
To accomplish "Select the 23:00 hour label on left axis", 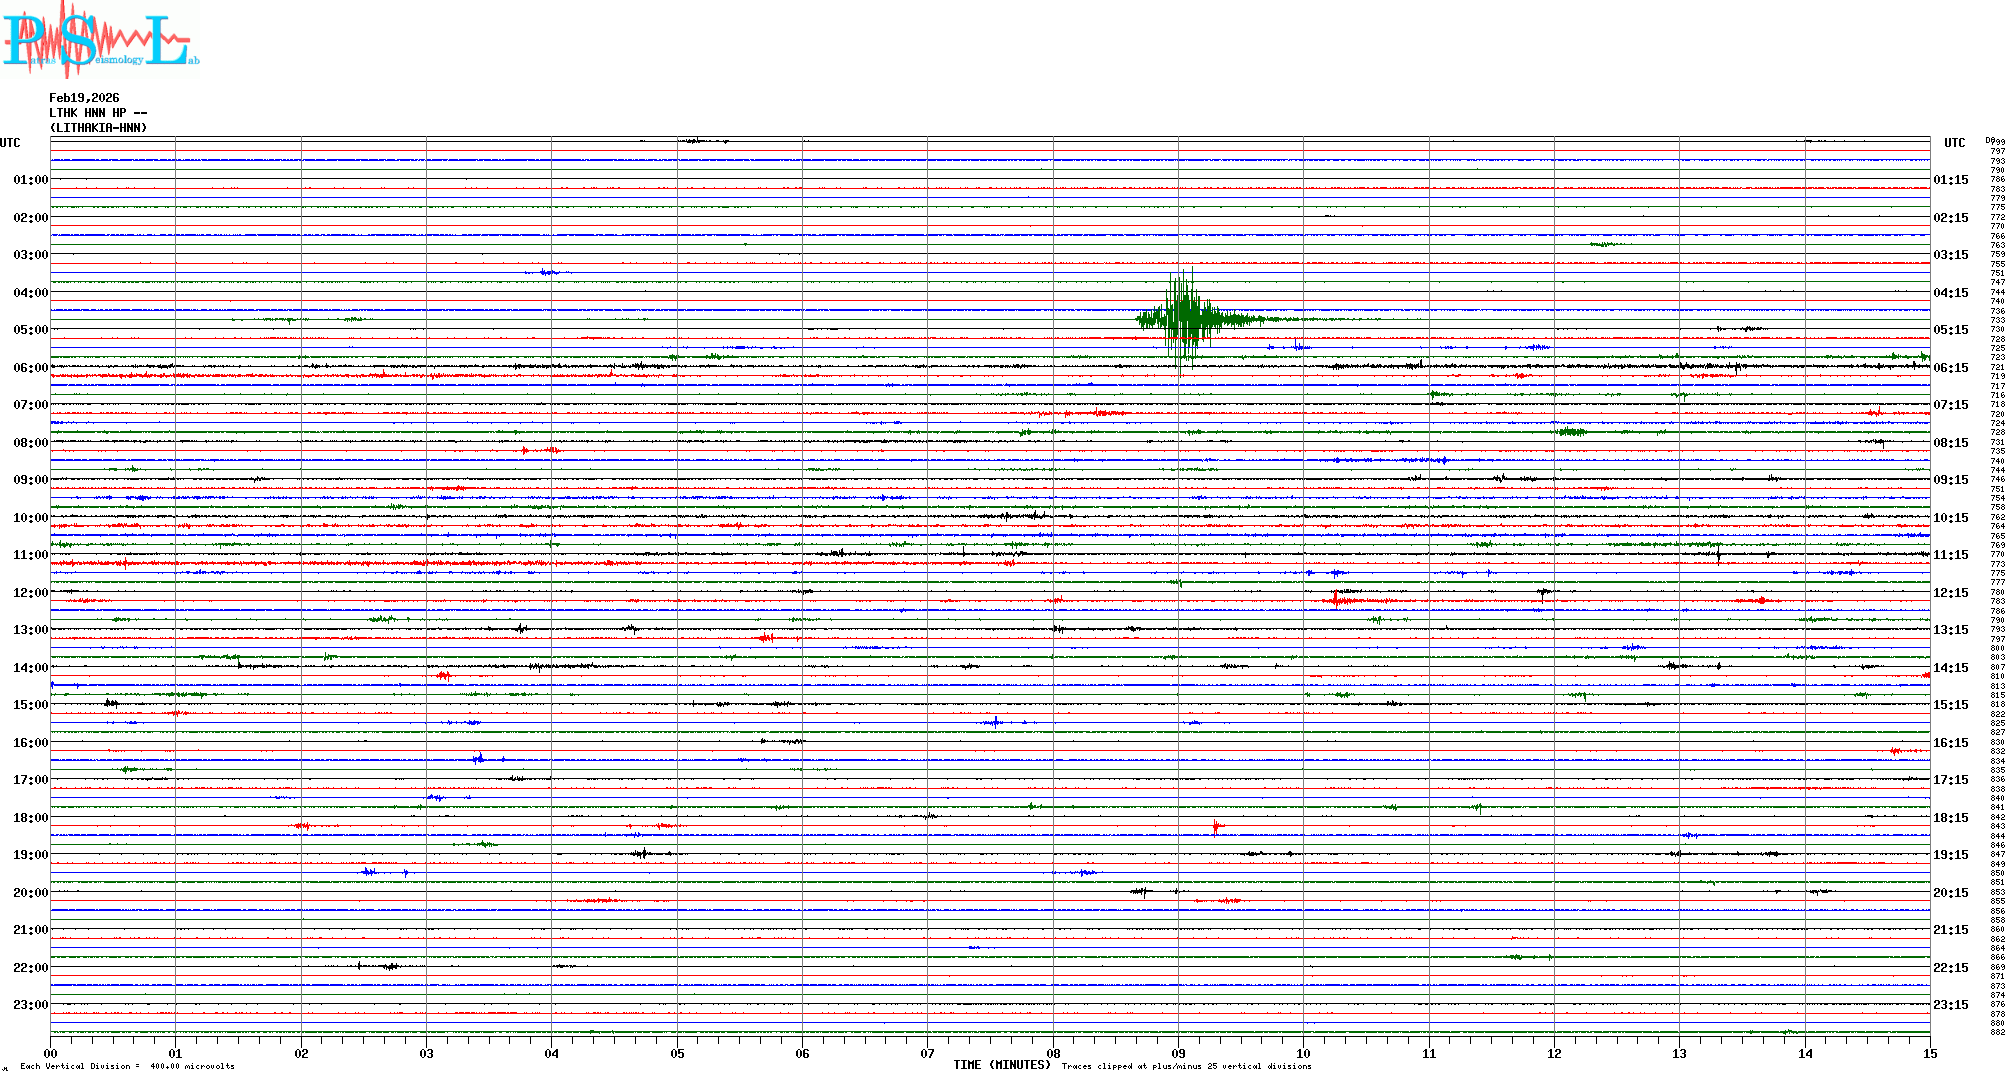I will coord(30,1005).
